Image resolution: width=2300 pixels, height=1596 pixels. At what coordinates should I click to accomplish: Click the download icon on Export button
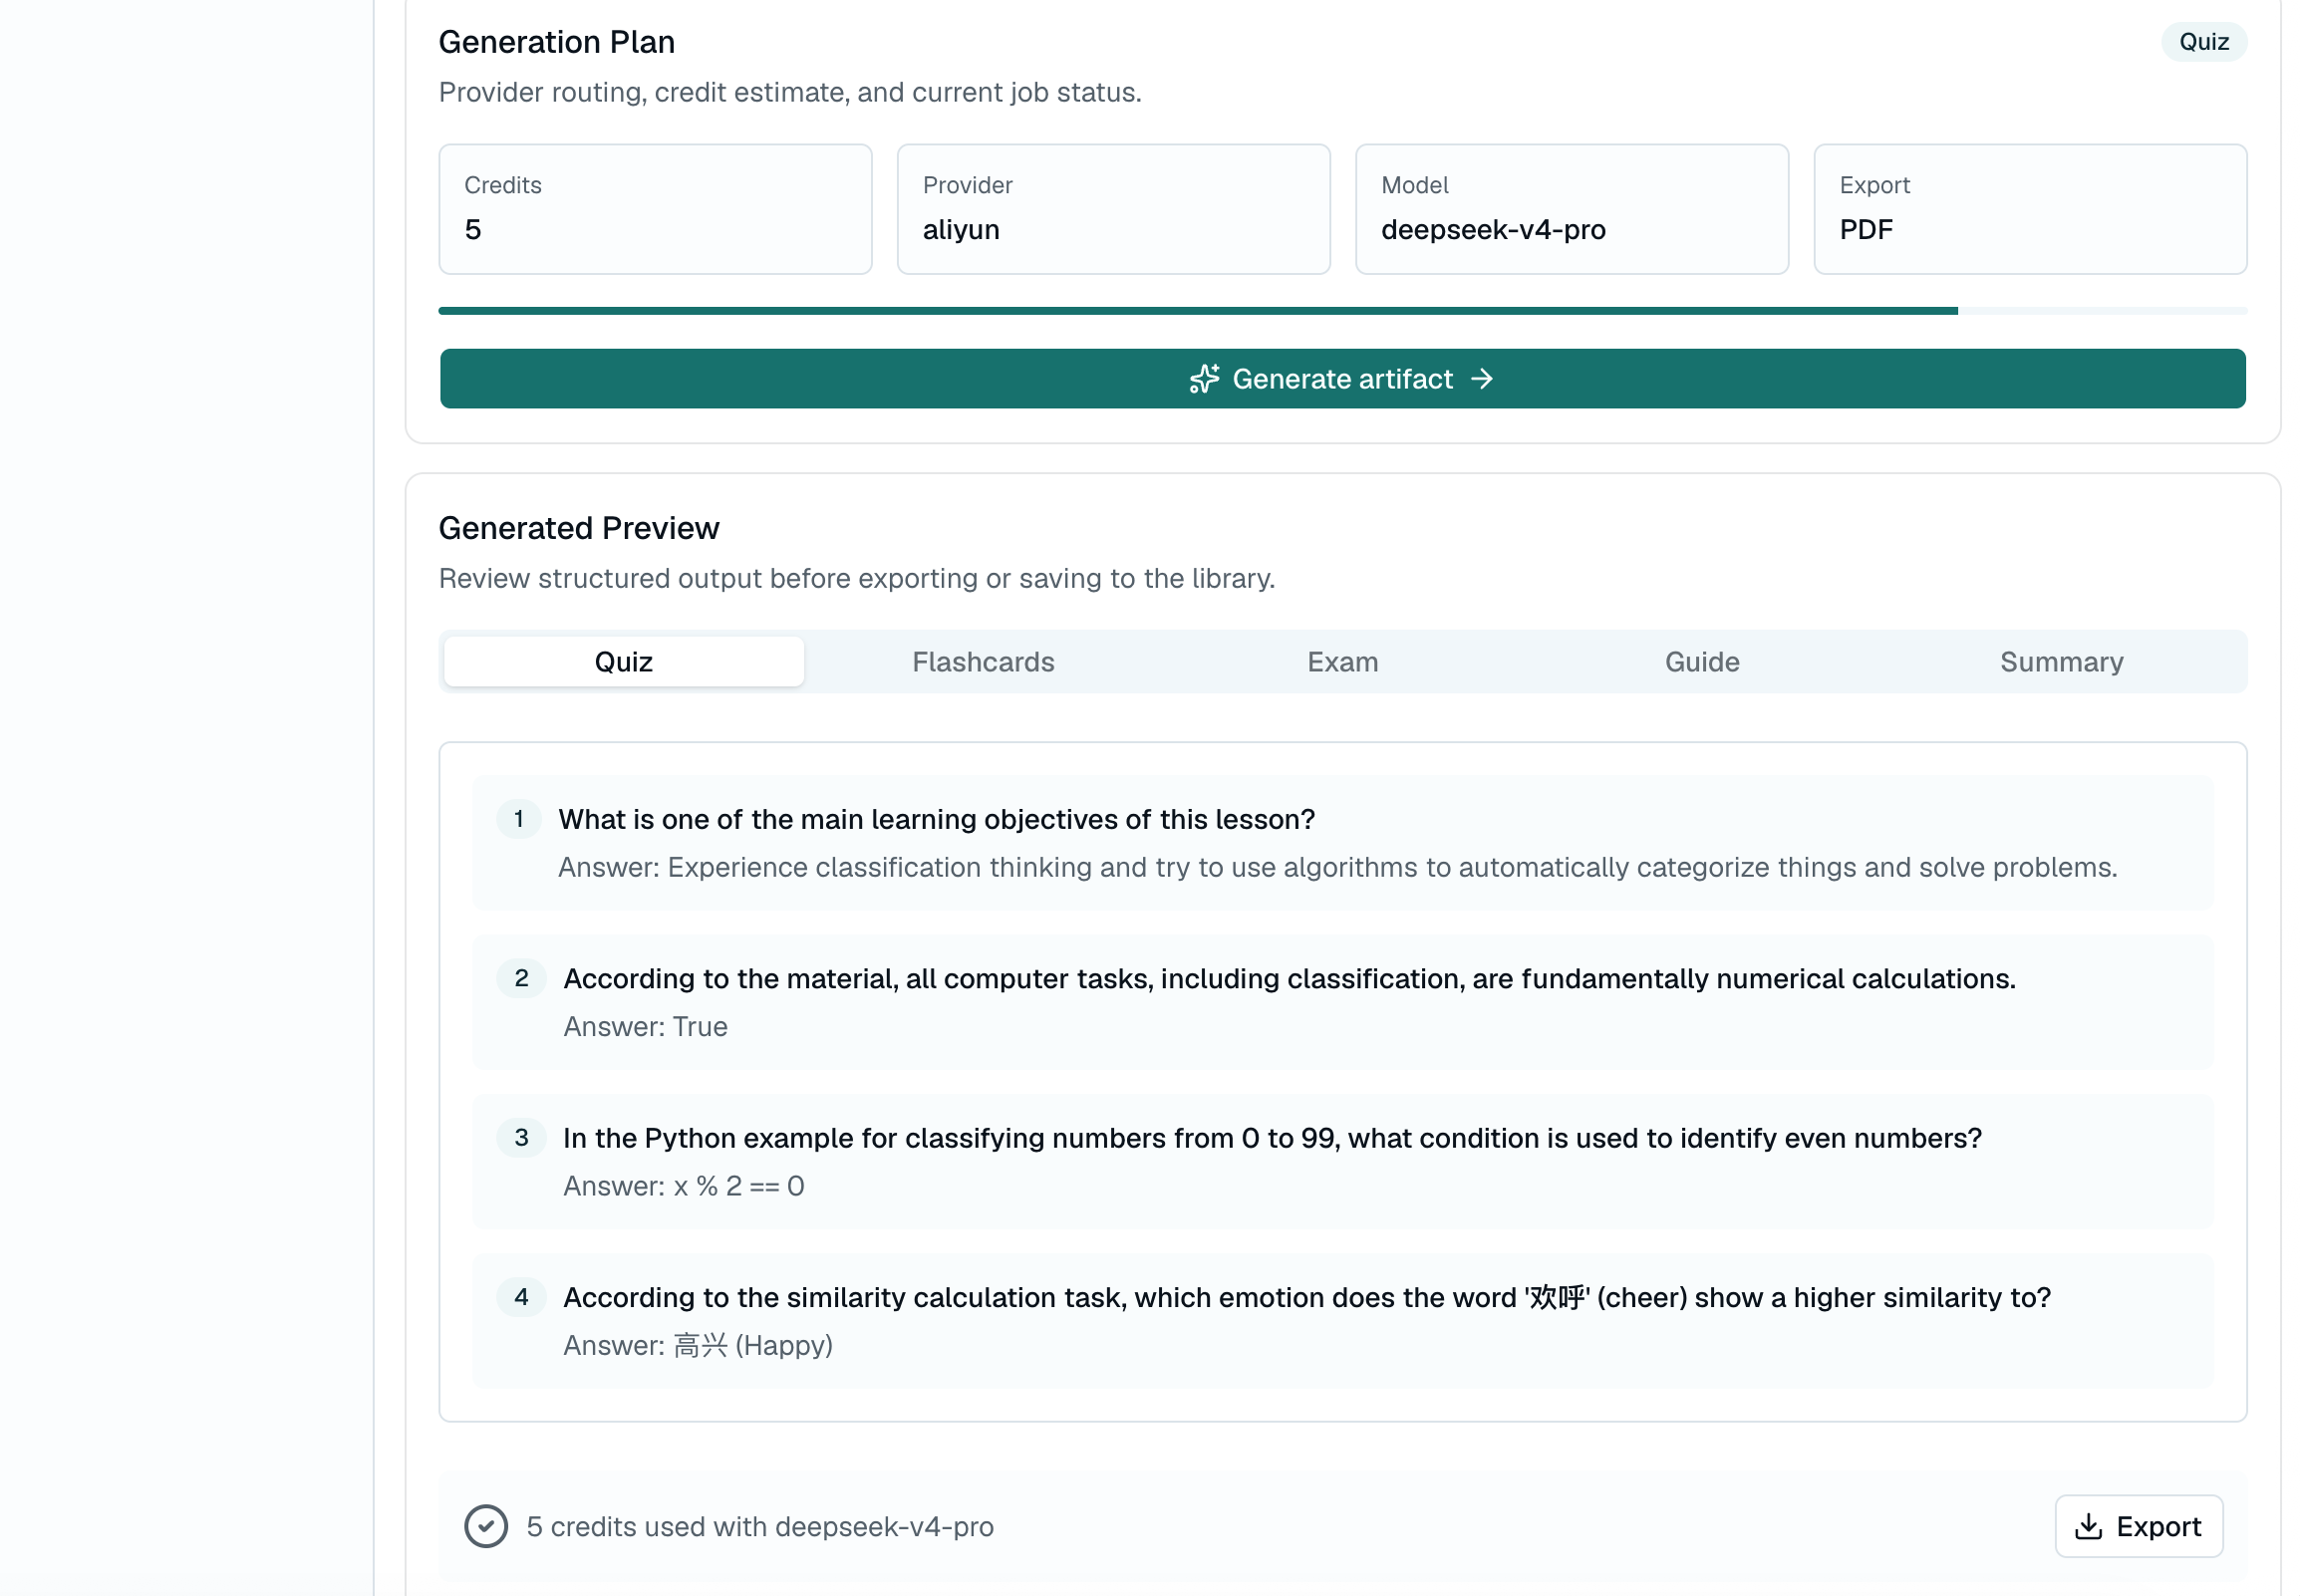tap(2088, 1526)
